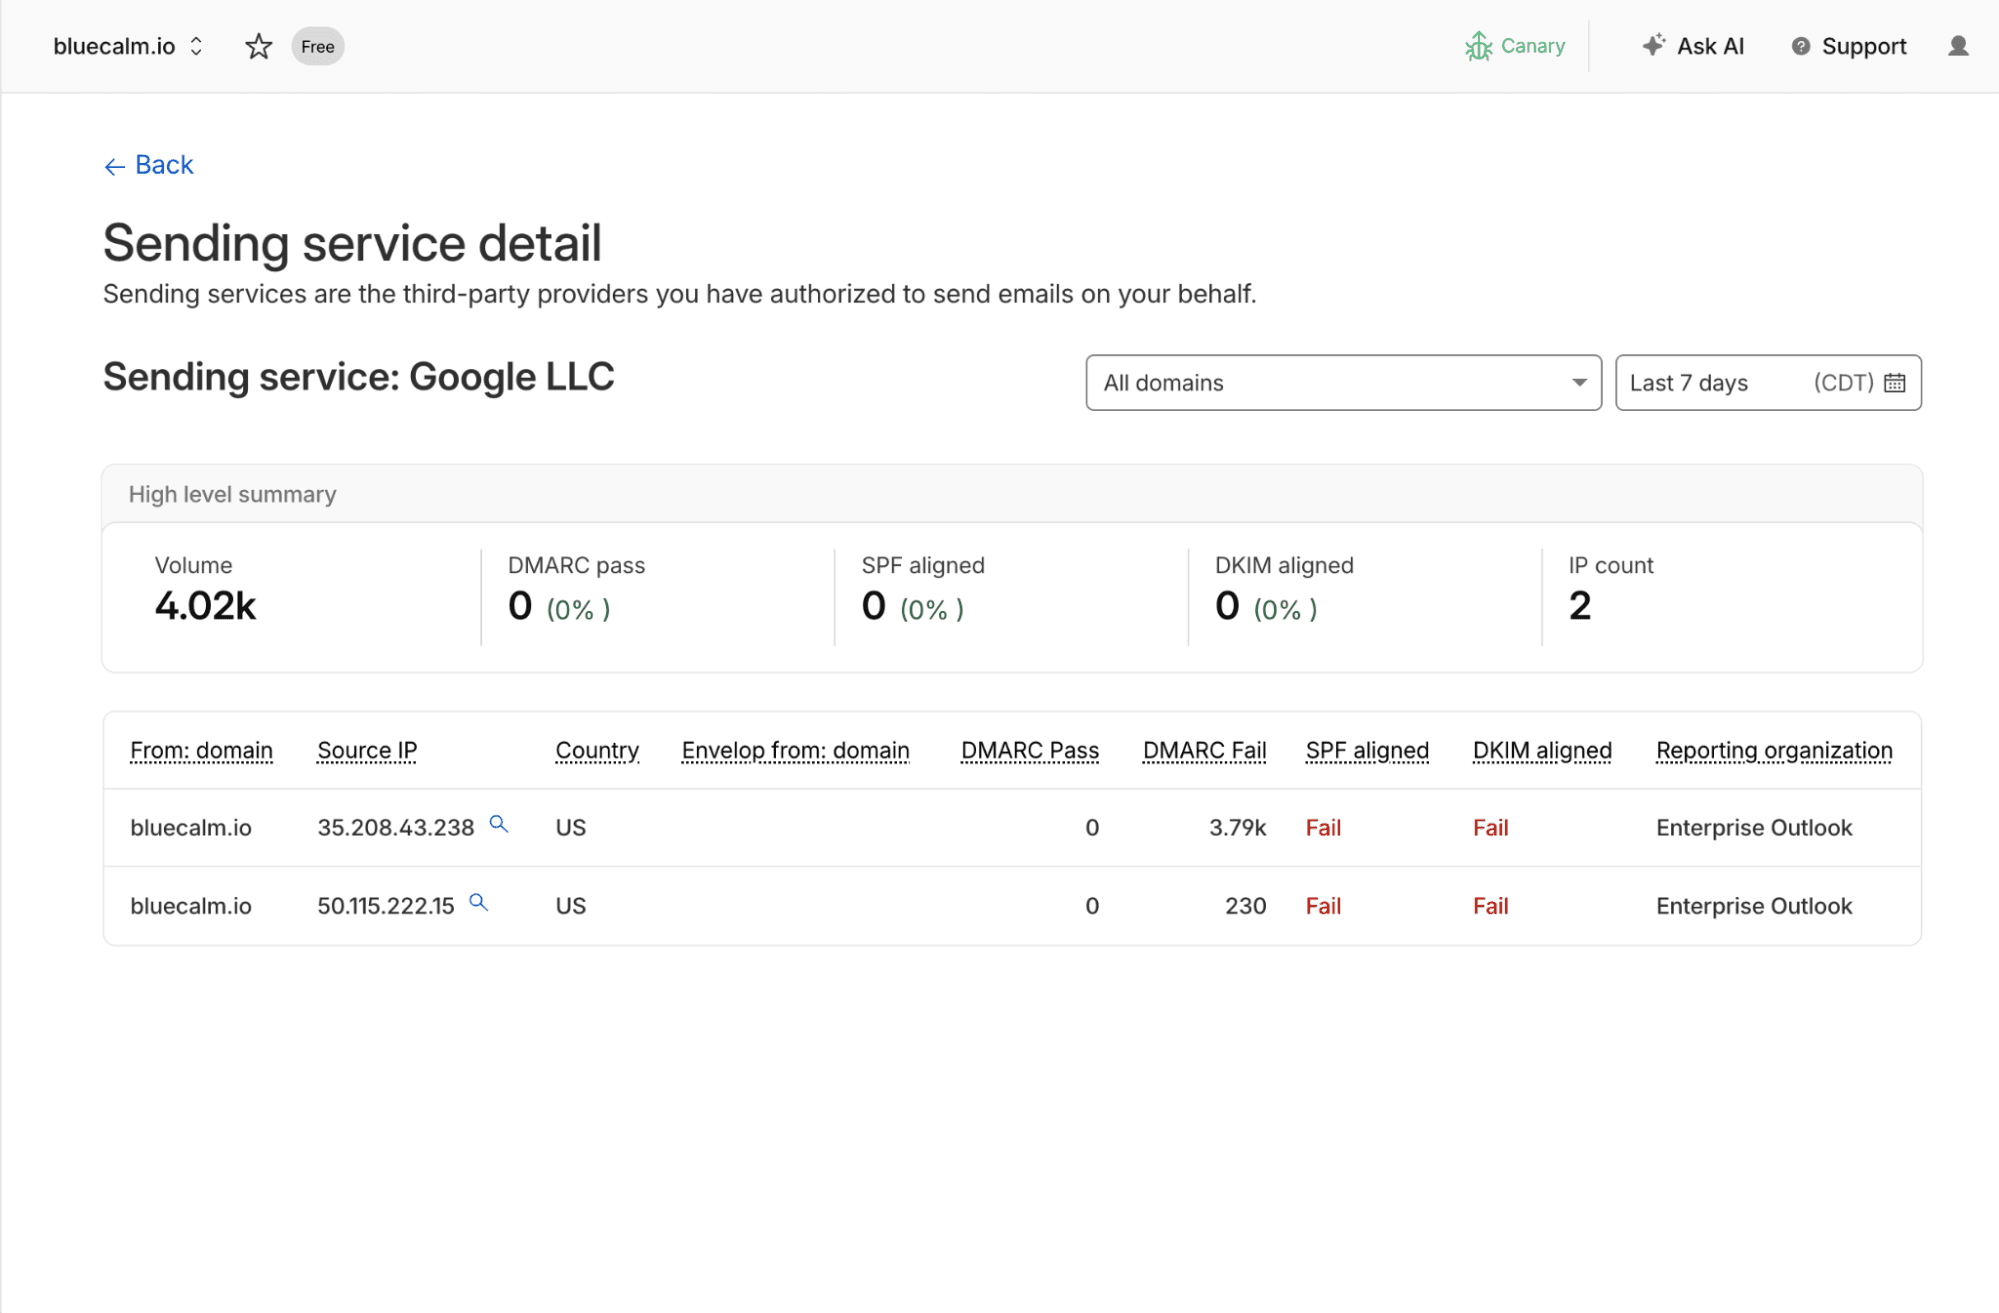1999x1313 pixels.
Task: Click the Support question mark icon
Action: coord(1800,46)
